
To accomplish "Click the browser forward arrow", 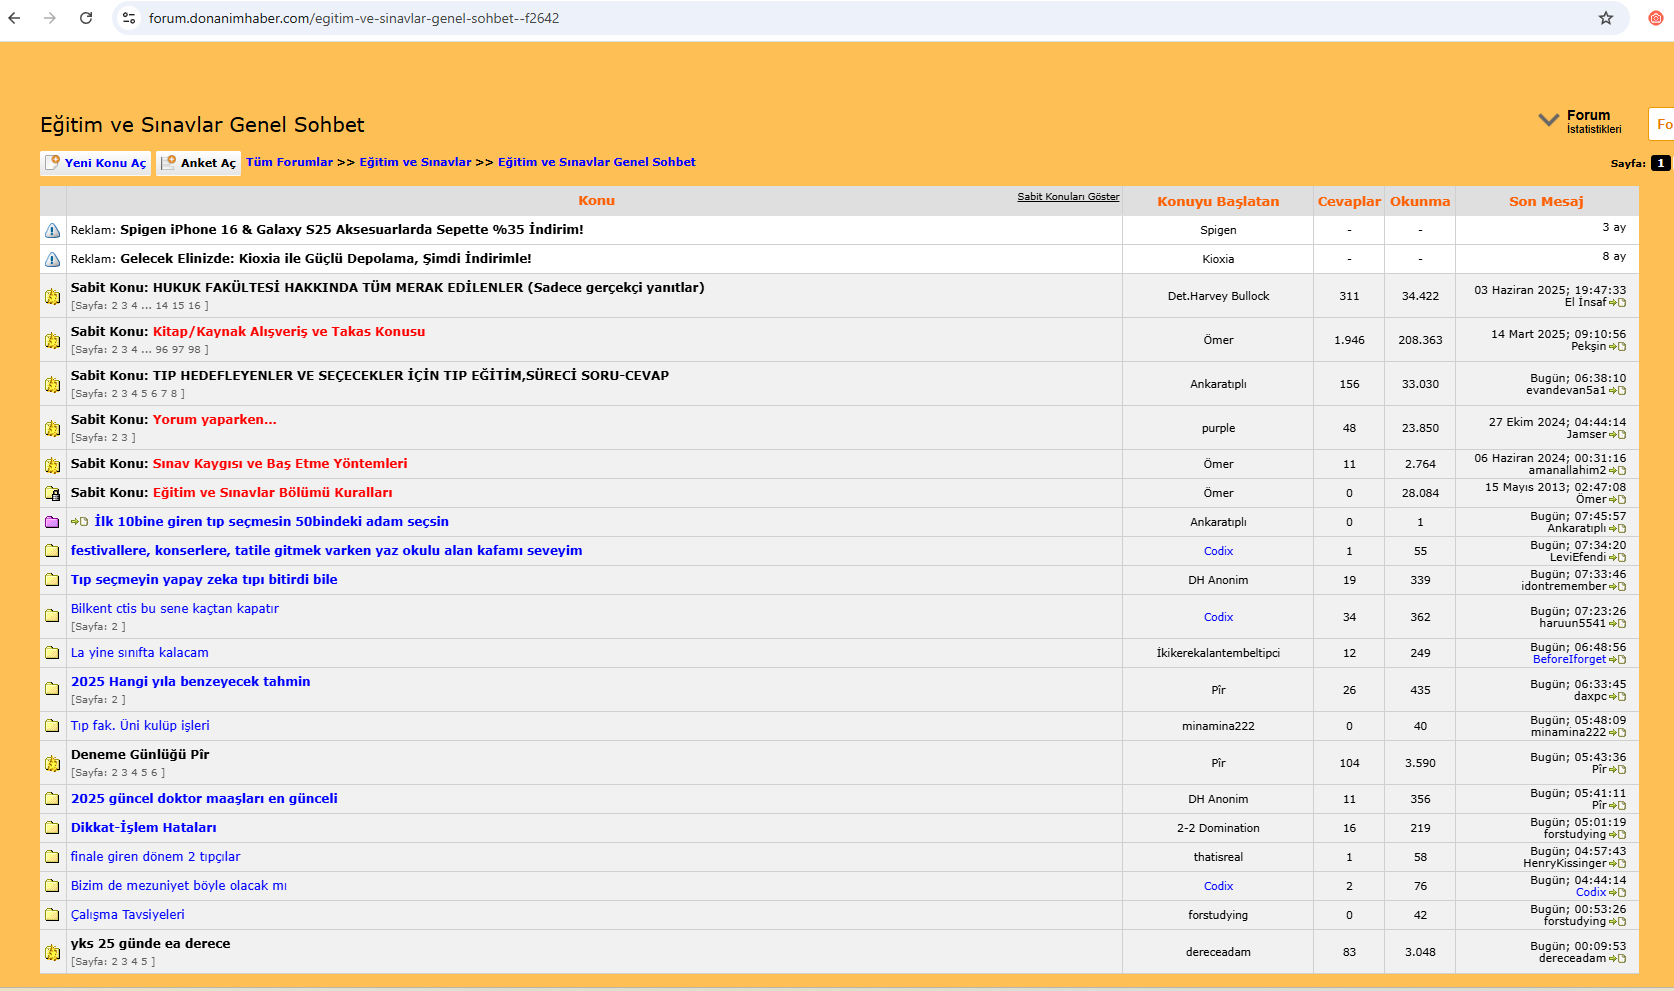I will [50, 18].
